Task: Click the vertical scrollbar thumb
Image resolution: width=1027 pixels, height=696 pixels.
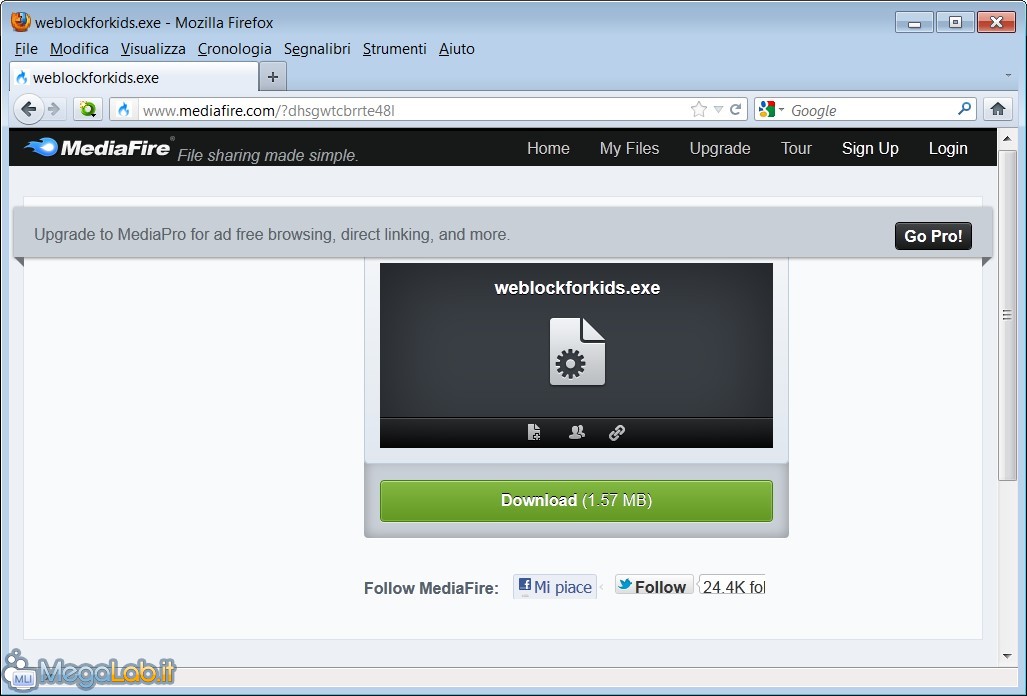Action: tap(1007, 316)
